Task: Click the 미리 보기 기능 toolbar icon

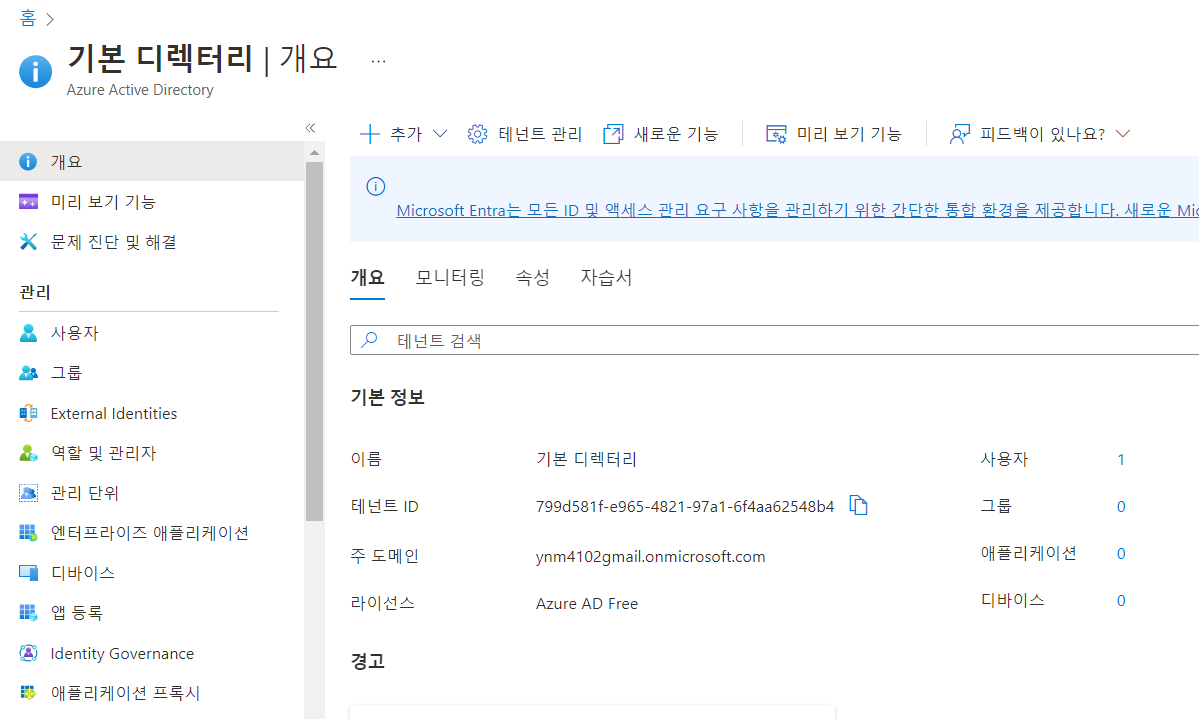Action: pyautogui.click(x=776, y=134)
